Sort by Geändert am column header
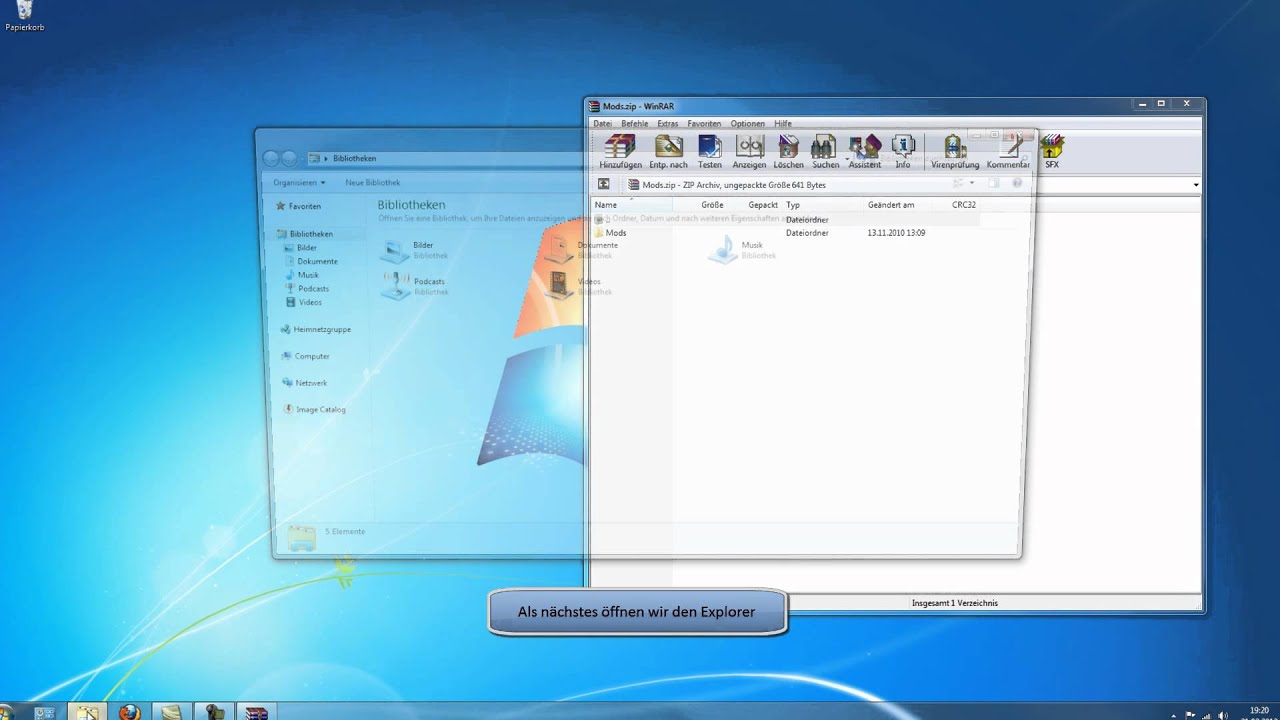 [891, 205]
